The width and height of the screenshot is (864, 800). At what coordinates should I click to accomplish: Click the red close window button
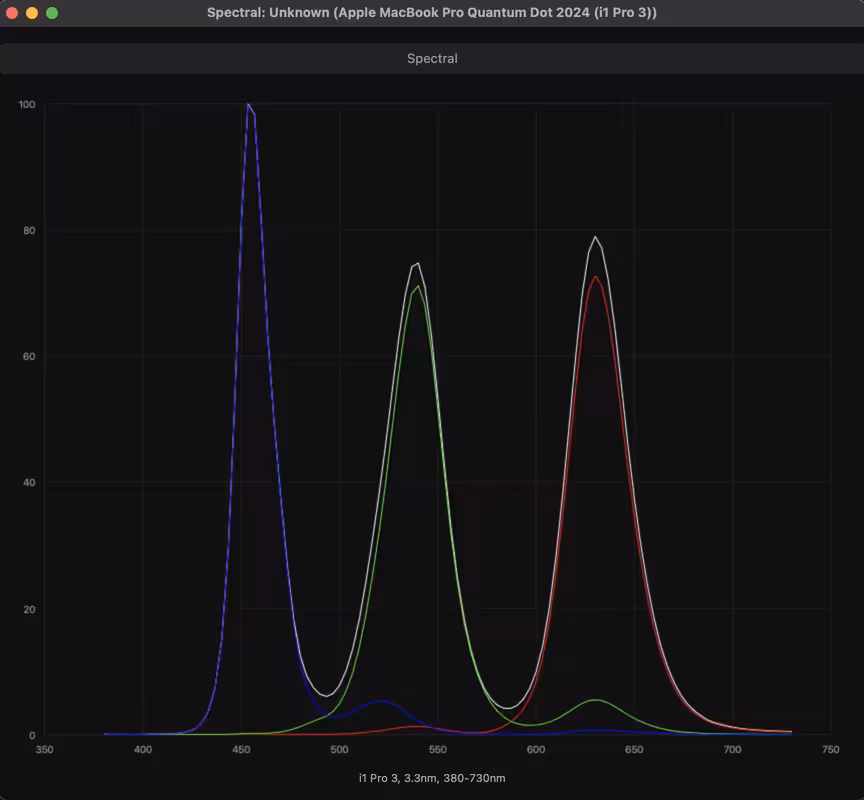tap(12, 13)
